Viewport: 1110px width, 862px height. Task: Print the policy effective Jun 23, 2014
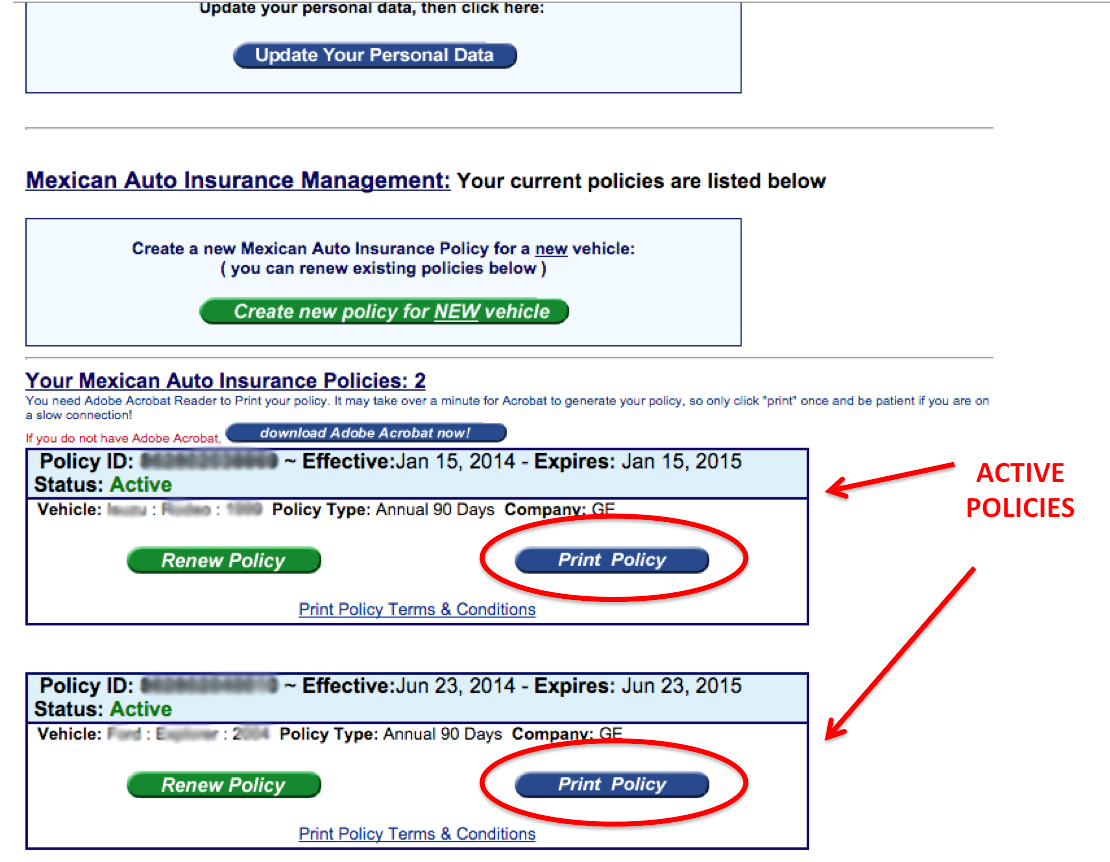pos(611,785)
